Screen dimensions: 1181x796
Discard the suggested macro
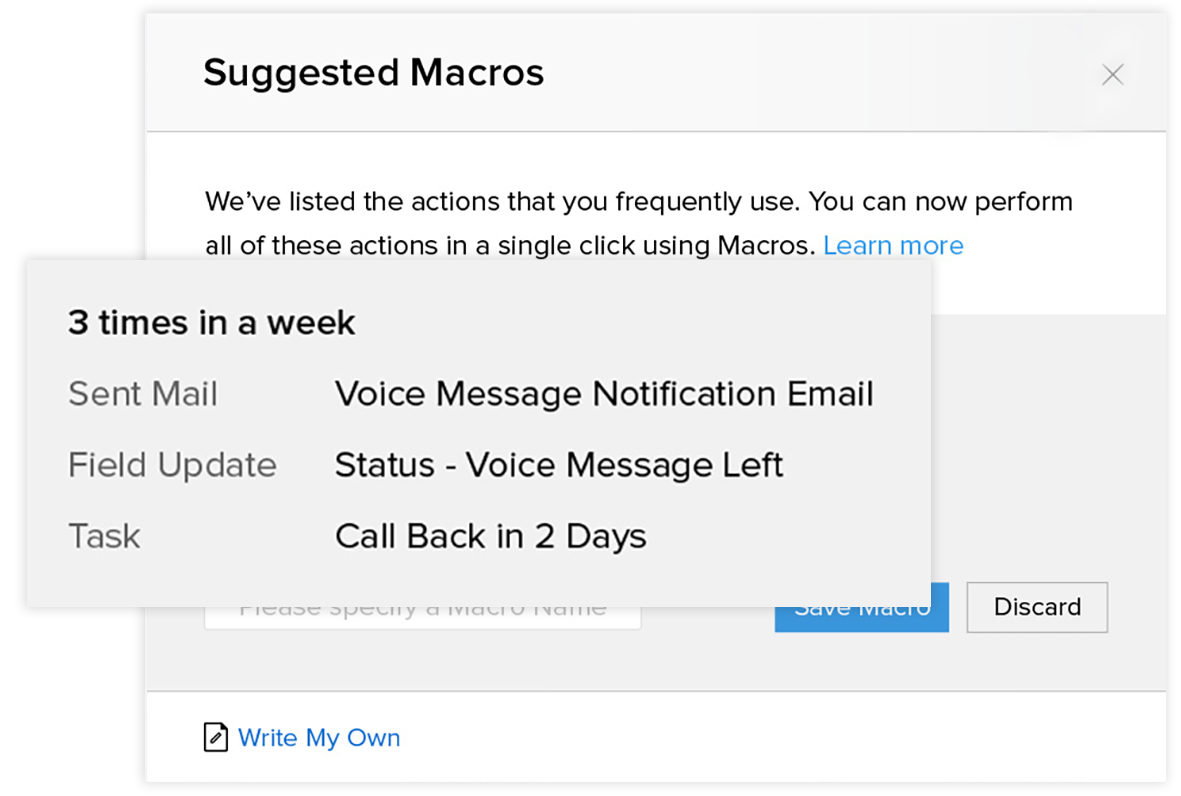click(1037, 607)
